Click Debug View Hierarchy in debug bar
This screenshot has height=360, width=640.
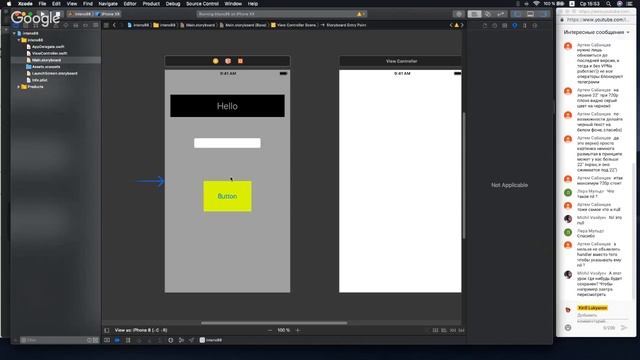coord(171,340)
